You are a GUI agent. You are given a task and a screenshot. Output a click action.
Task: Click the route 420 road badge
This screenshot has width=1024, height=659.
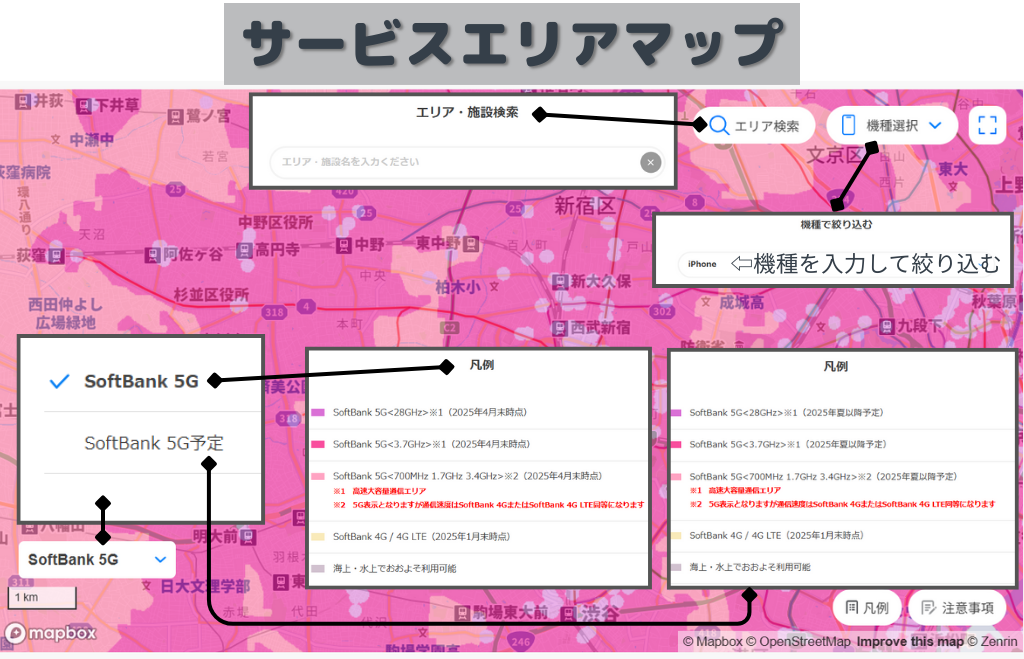pyautogui.click(x=344, y=192)
